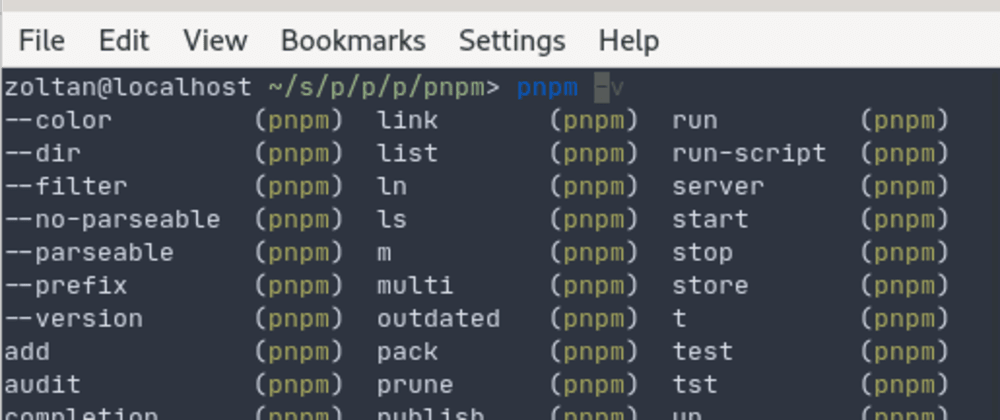1000x420 pixels.
Task: Click the 'run' completion entry
Action: click(695, 122)
